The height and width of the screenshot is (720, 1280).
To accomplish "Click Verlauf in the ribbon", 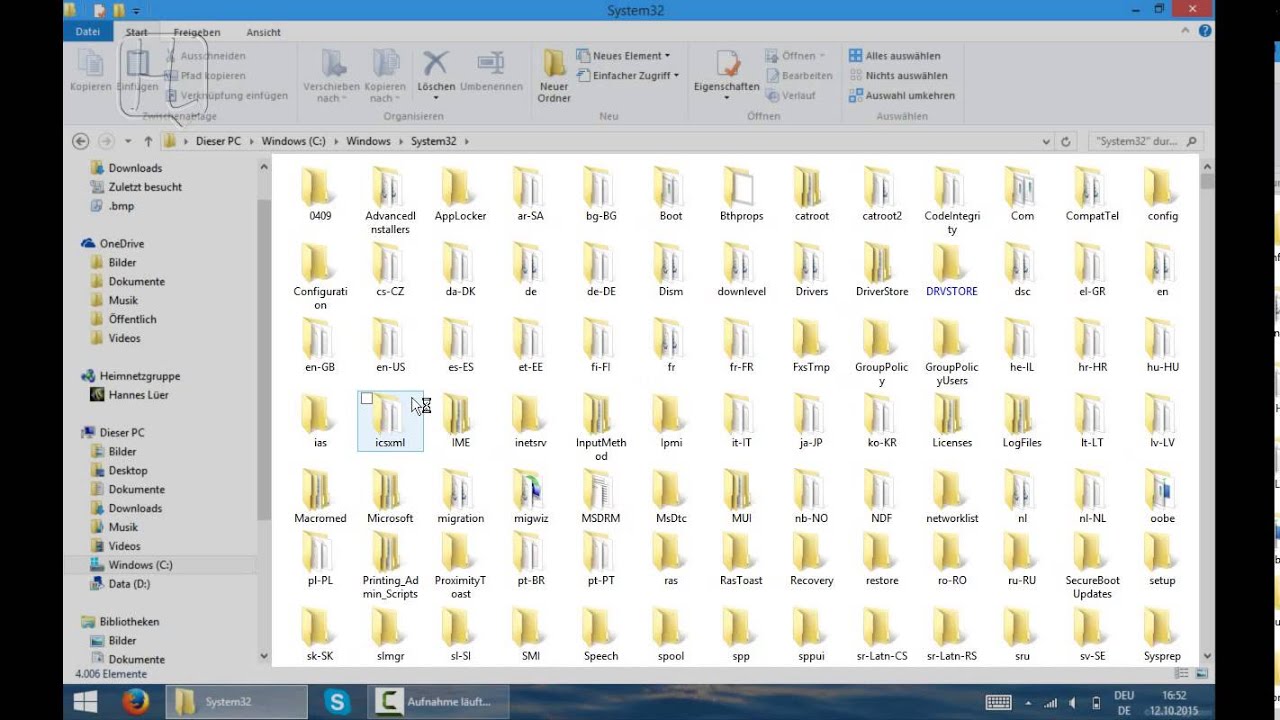I will tap(791, 95).
